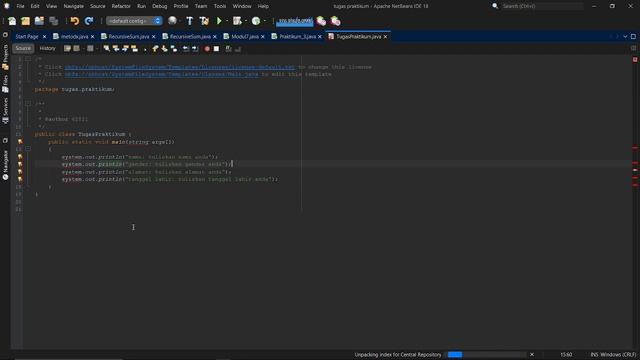Click the Shift Line Left icon
This screenshot has width=640, height=360.
coord(186,49)
